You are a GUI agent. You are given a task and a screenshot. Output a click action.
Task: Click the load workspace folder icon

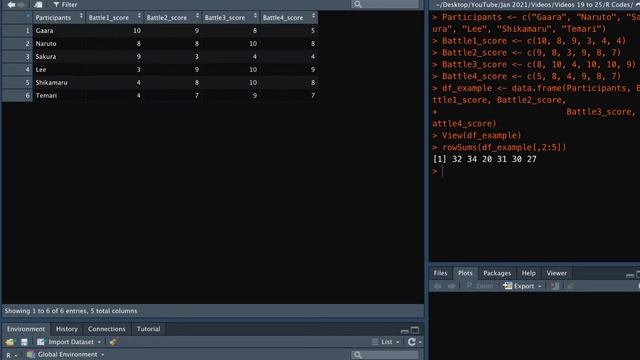[10, 342]
